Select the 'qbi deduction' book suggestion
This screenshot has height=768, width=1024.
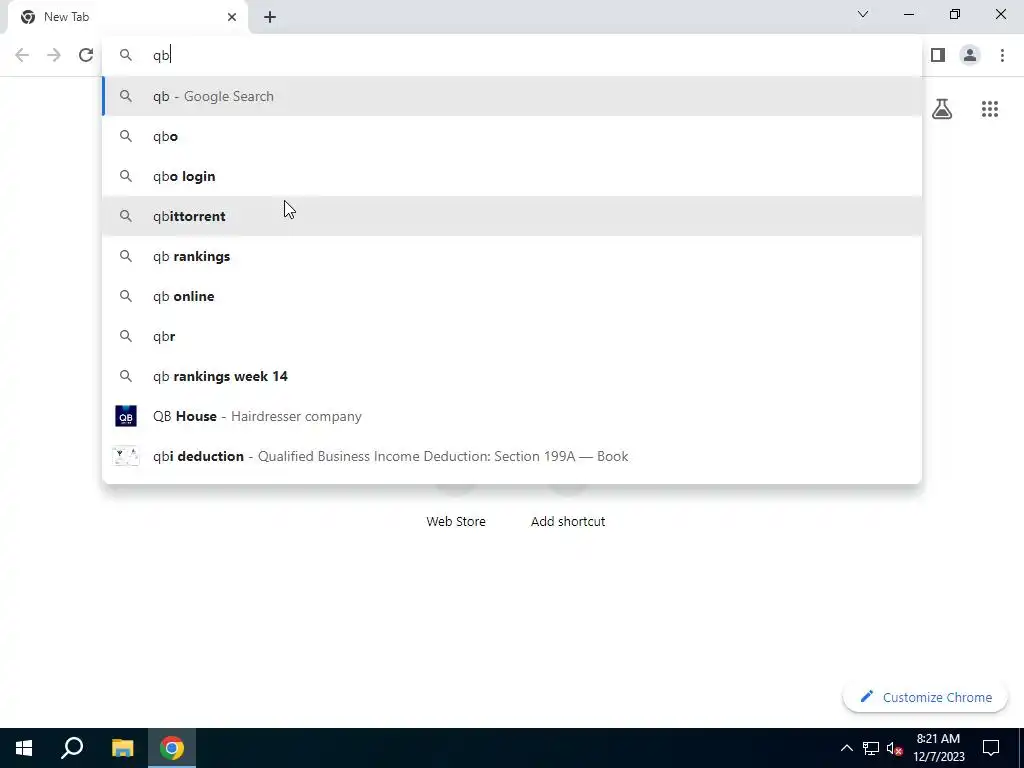[x=511, y=456]
